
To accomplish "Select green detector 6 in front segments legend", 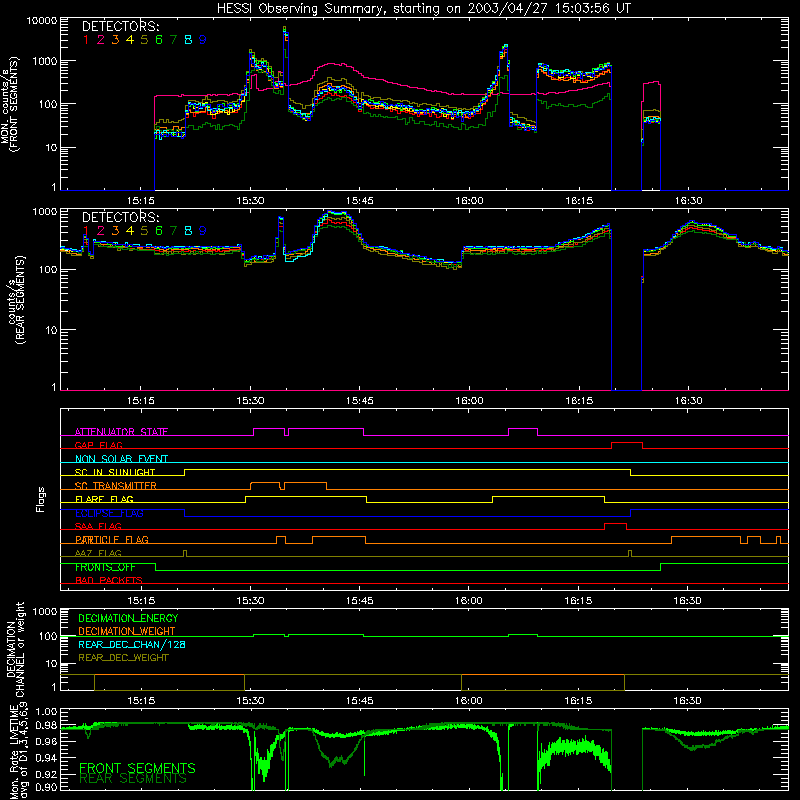I will pyautogui.click(x=159, y=40).
